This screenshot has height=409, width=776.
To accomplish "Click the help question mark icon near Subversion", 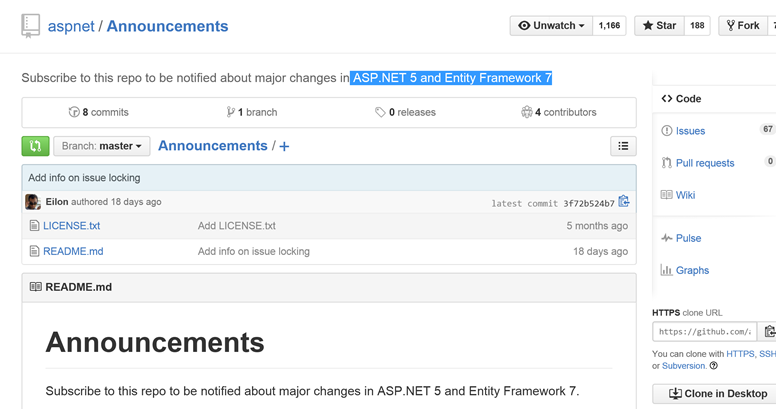I will click(714, 366).
